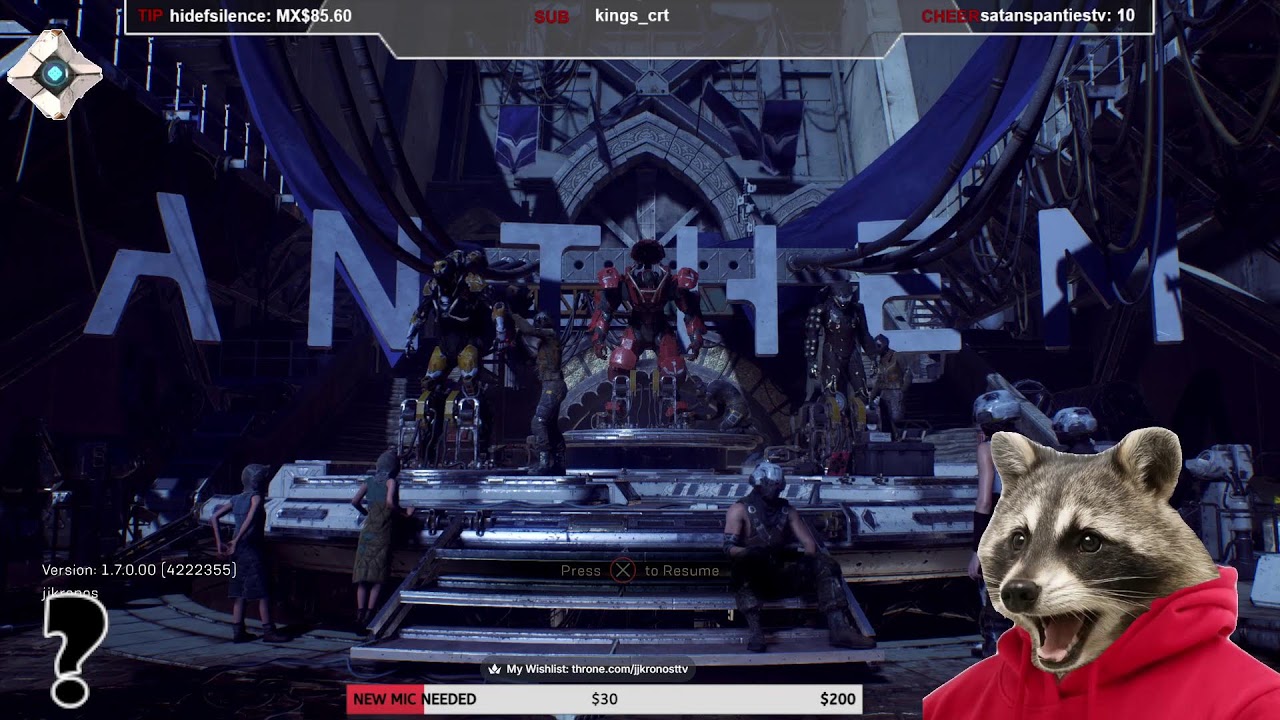Click the SUB label in overlay
Screen dimensions: 1280x720
[552, 17]
